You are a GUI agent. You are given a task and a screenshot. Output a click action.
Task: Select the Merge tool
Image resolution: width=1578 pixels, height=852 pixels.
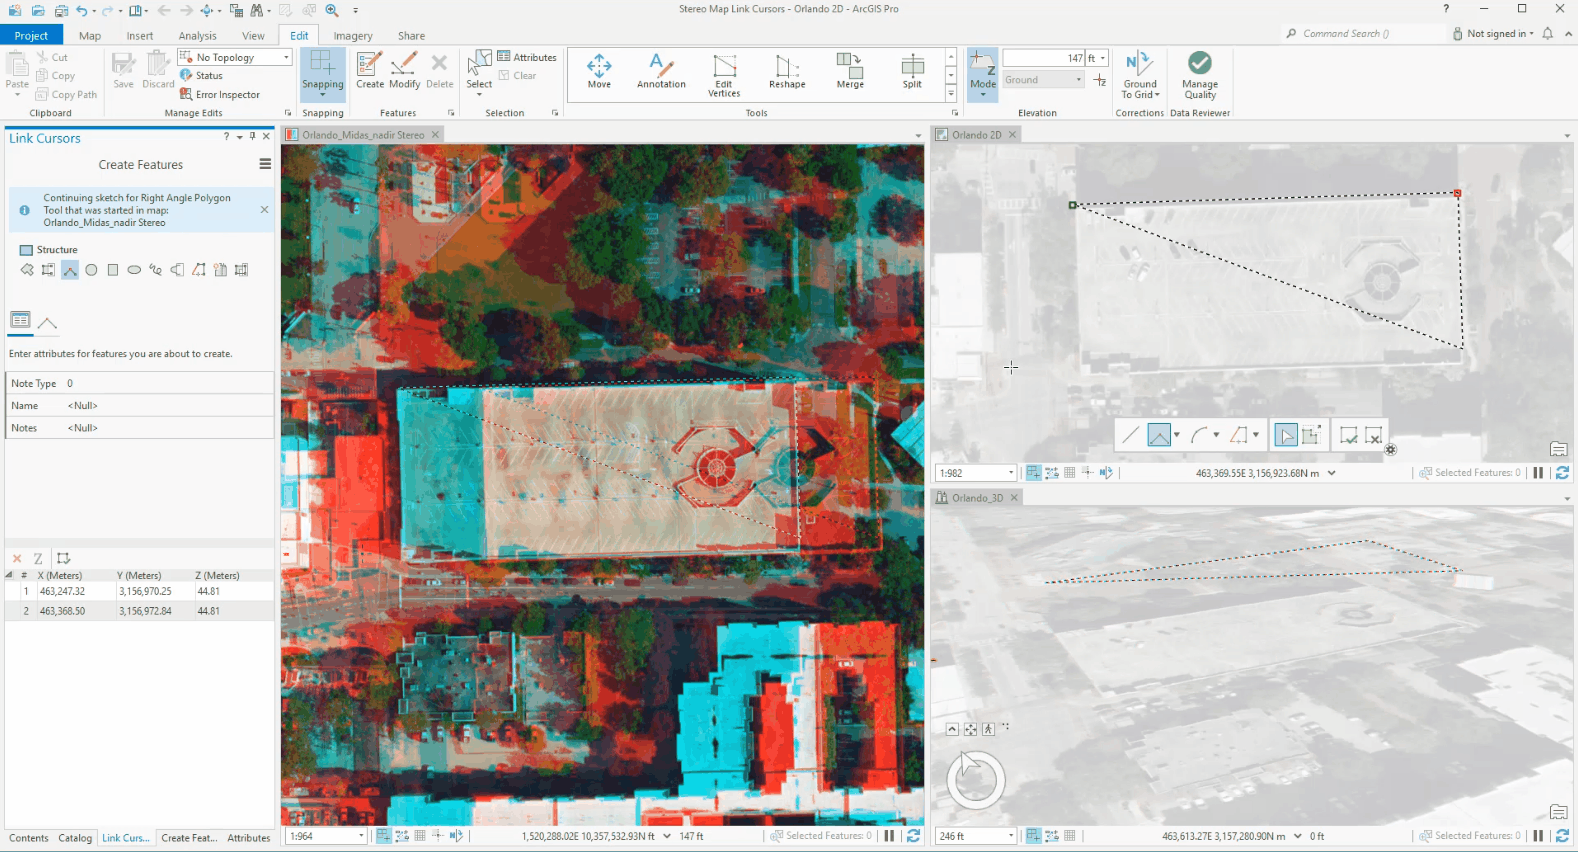(850, 72)
